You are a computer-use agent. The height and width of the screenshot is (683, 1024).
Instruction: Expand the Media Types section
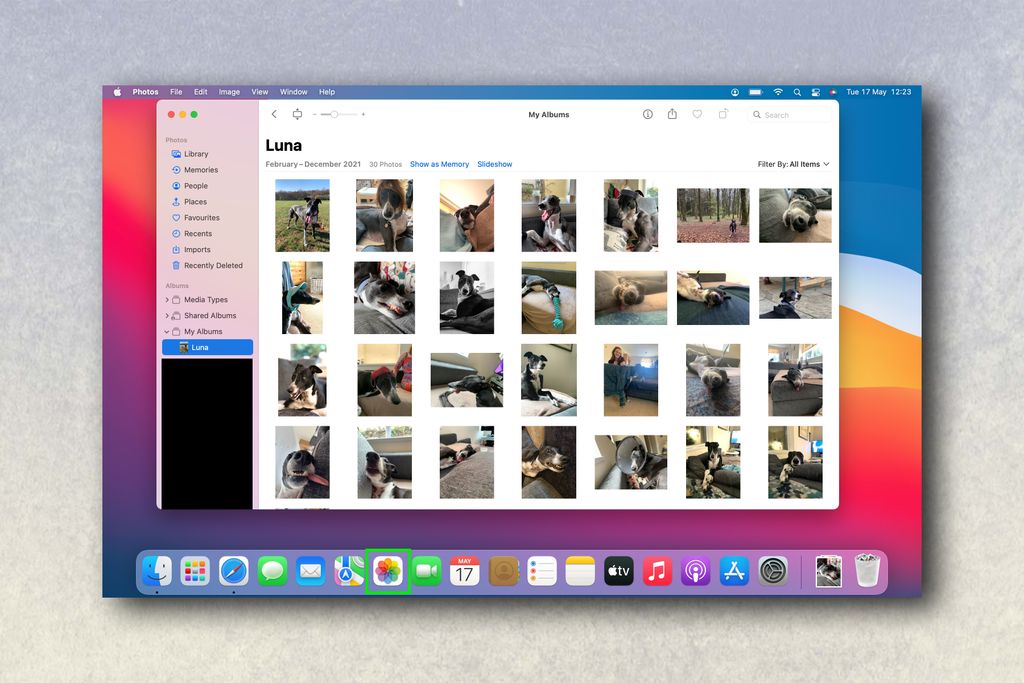[205, 299]
